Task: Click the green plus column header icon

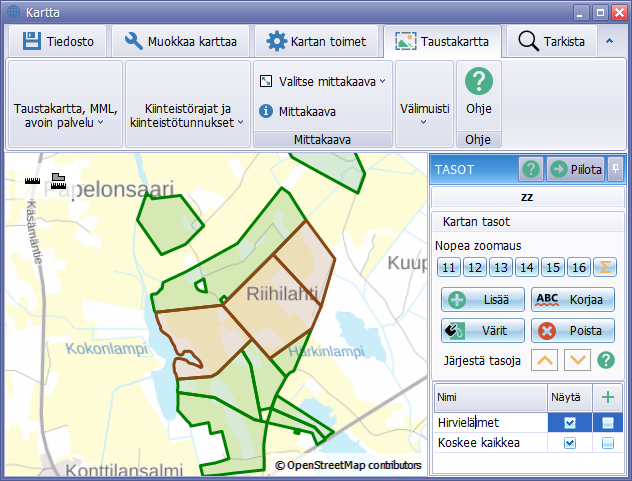Action: [x=608, y=398]
